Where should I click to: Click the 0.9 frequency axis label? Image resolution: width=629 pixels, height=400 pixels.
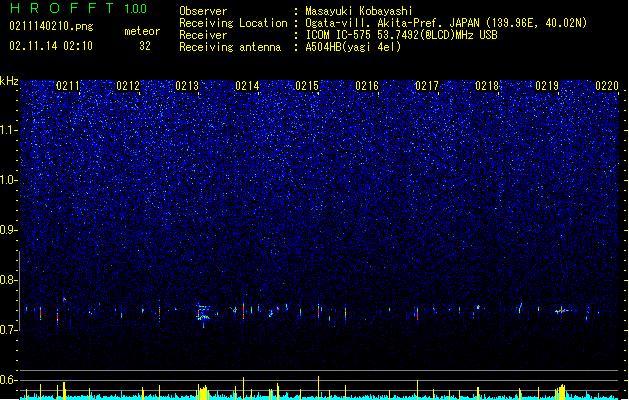8,230
